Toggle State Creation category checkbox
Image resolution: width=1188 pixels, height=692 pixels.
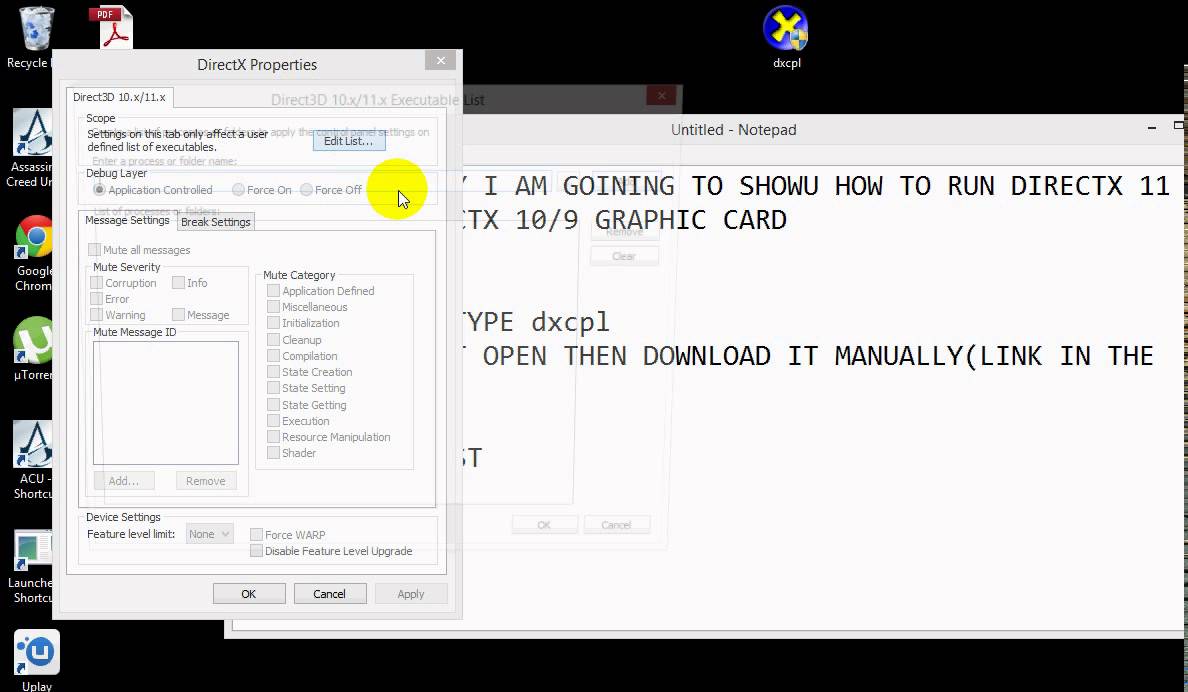274,371
